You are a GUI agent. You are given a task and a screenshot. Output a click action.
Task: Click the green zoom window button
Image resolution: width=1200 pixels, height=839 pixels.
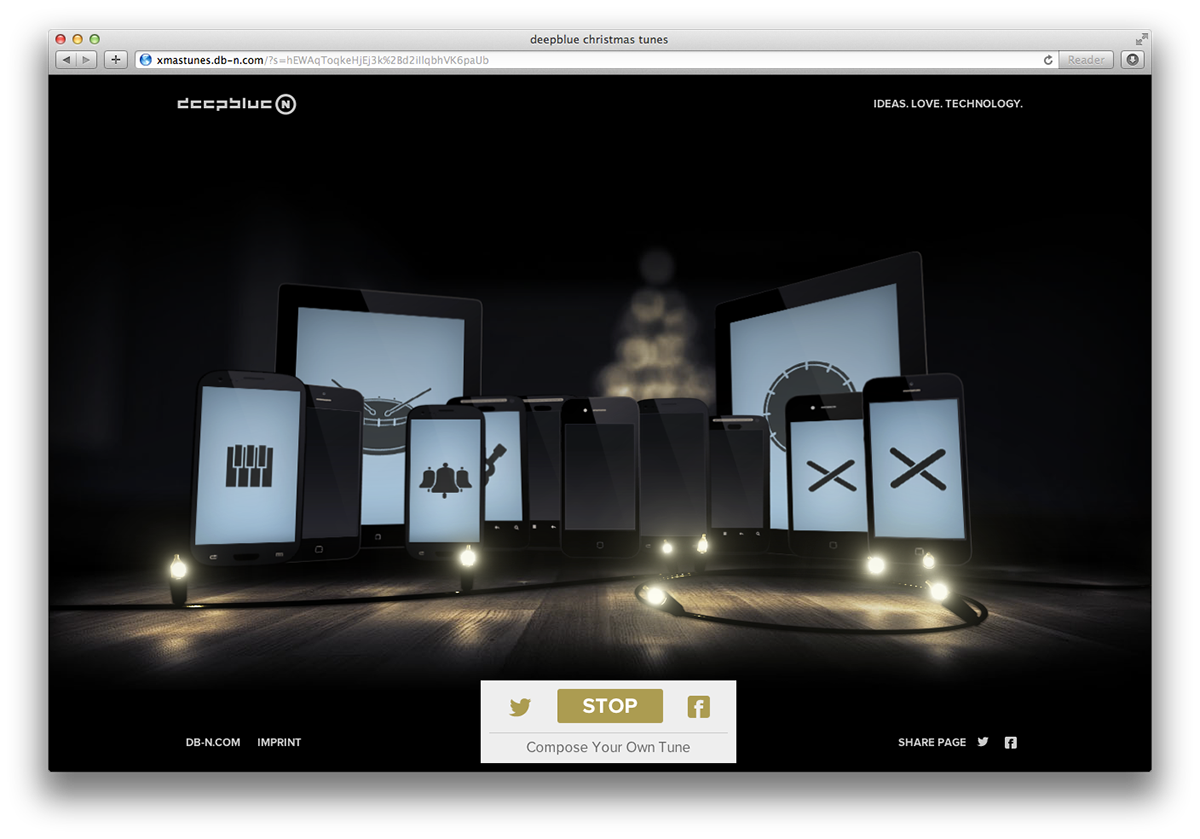[95, 39]
